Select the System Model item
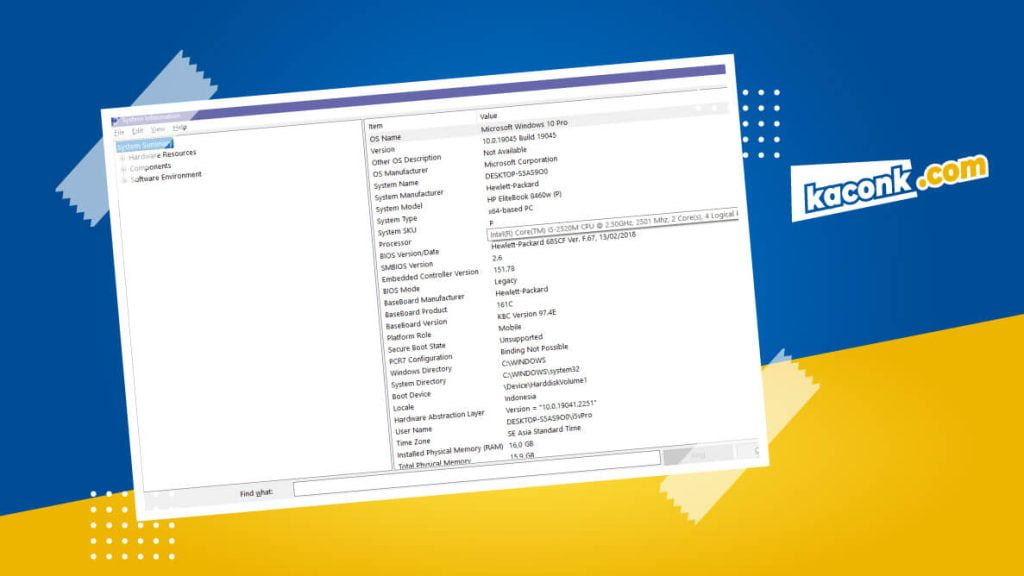 (399, 208)
